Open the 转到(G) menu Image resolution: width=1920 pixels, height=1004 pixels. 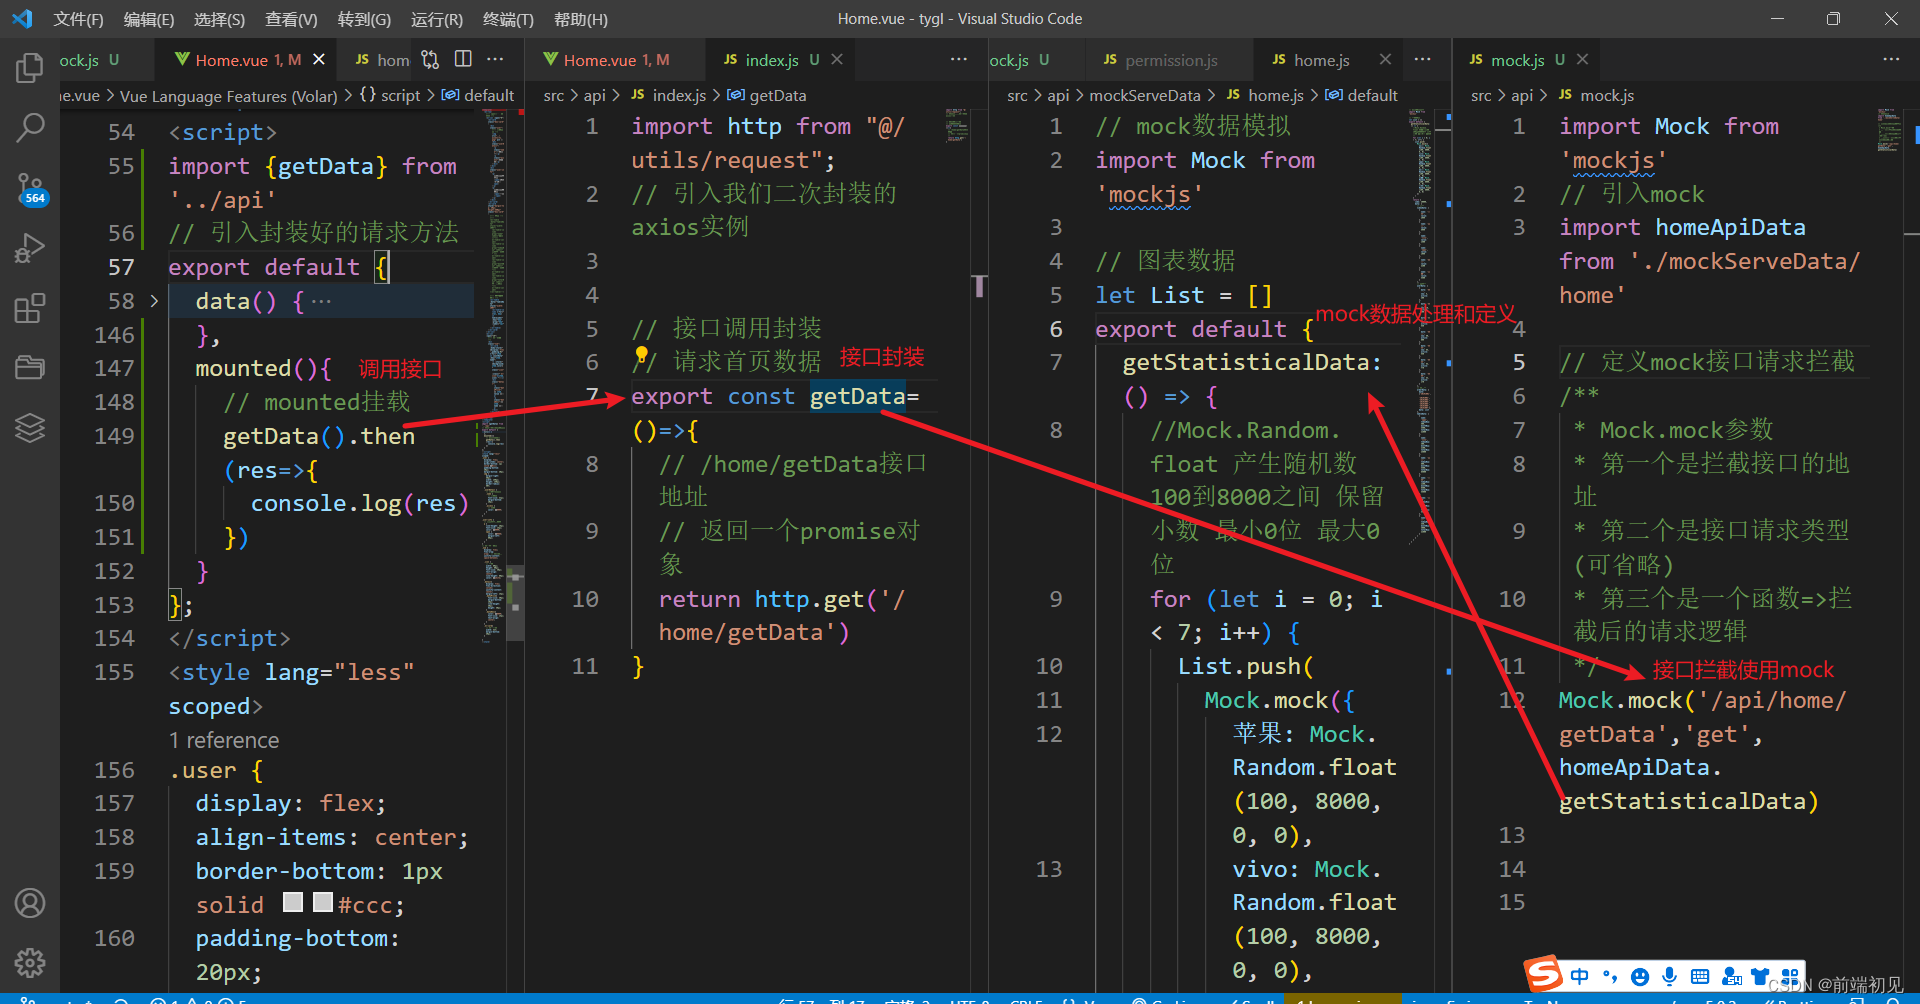[x=364, y=19]
